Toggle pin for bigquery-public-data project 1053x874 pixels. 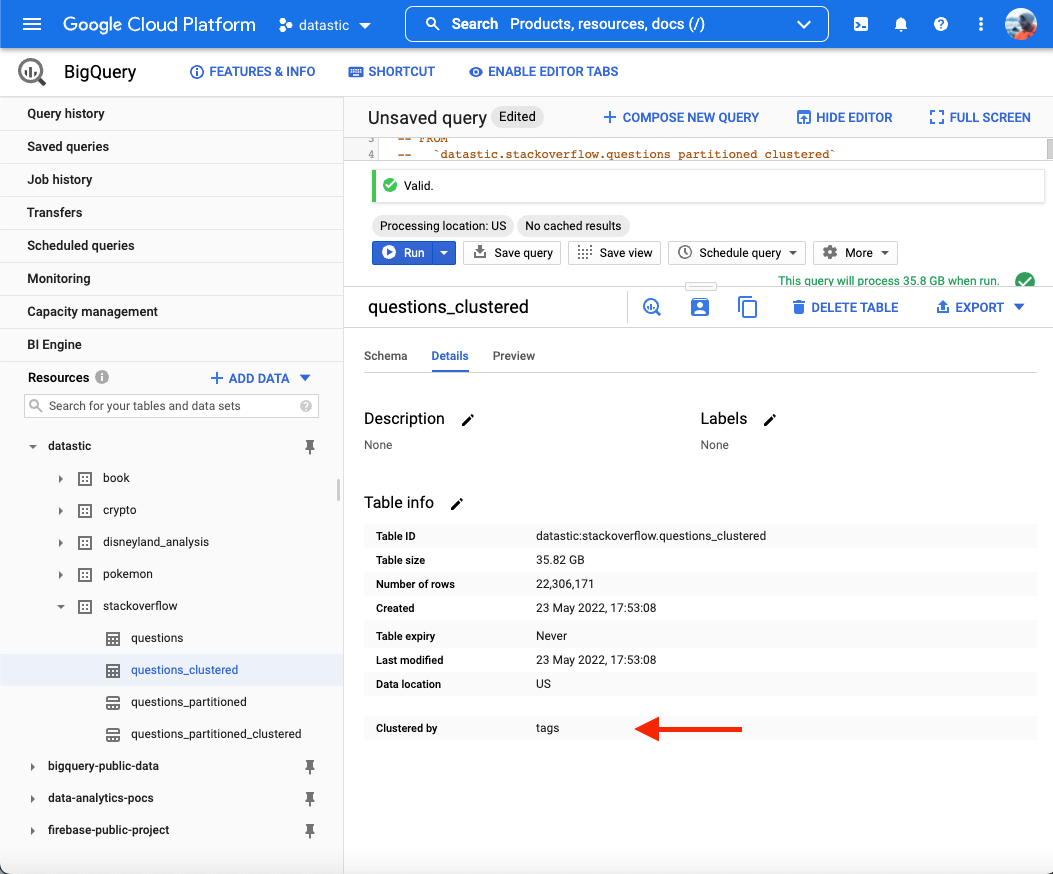pyautogui.click(x=310, y=767)
